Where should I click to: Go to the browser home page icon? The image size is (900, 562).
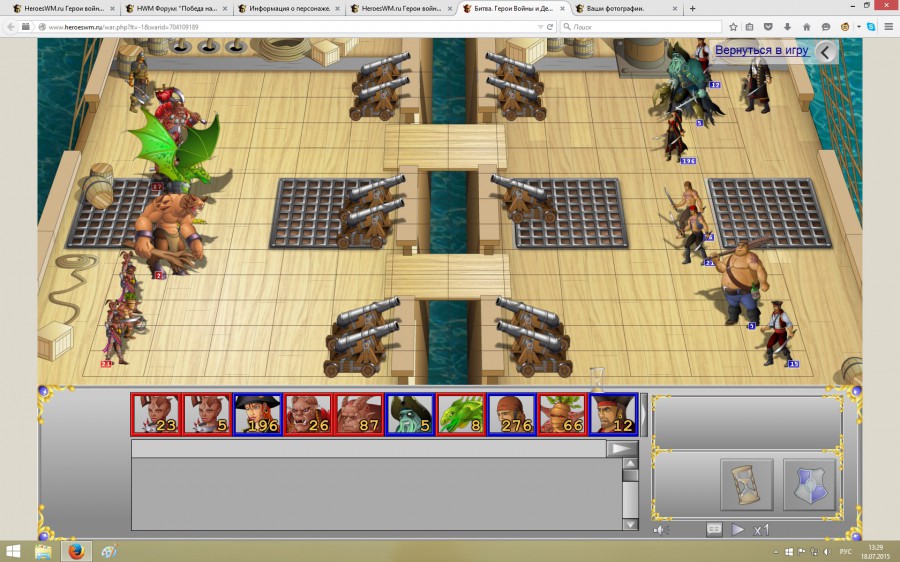(x=806, y=27)
